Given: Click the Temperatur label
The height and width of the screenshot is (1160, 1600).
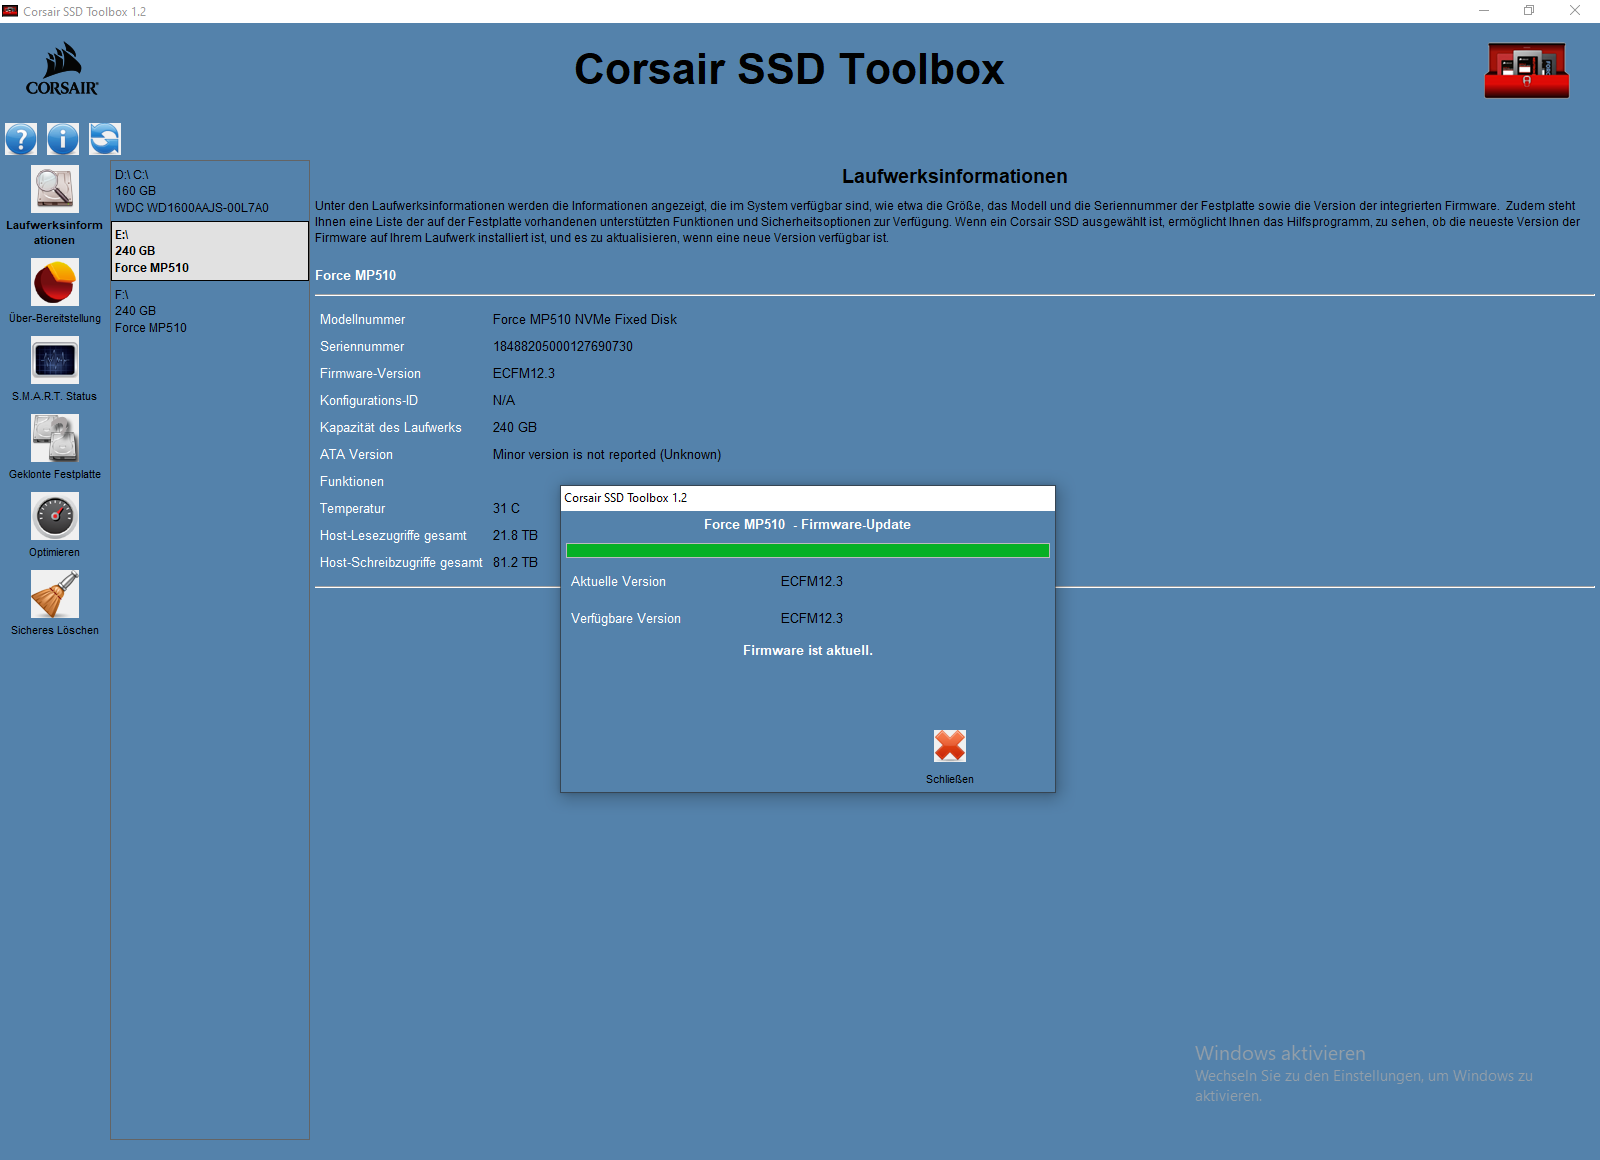Looking at the screenshot, I should pos(353,509).
